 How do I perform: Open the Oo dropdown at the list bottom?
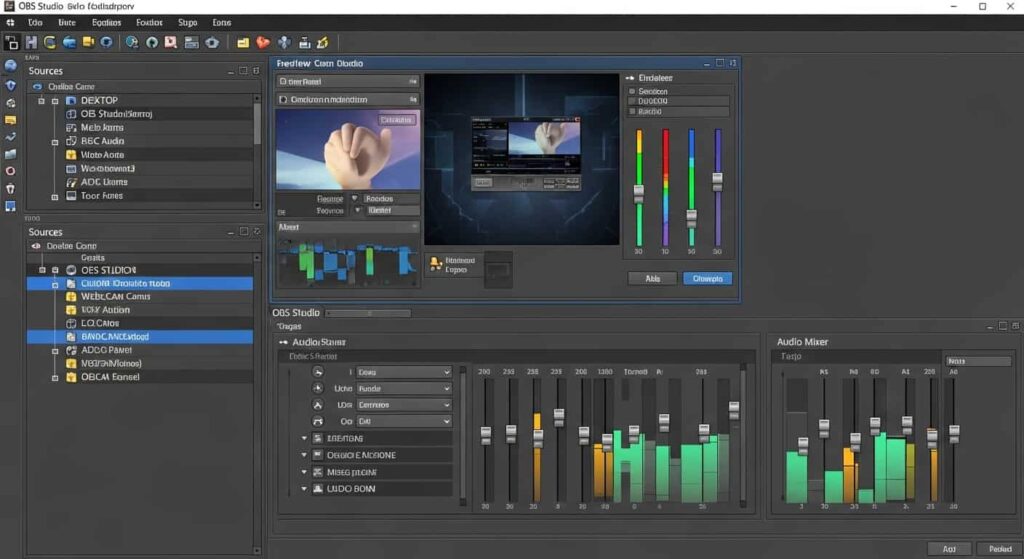click(404, 422)
